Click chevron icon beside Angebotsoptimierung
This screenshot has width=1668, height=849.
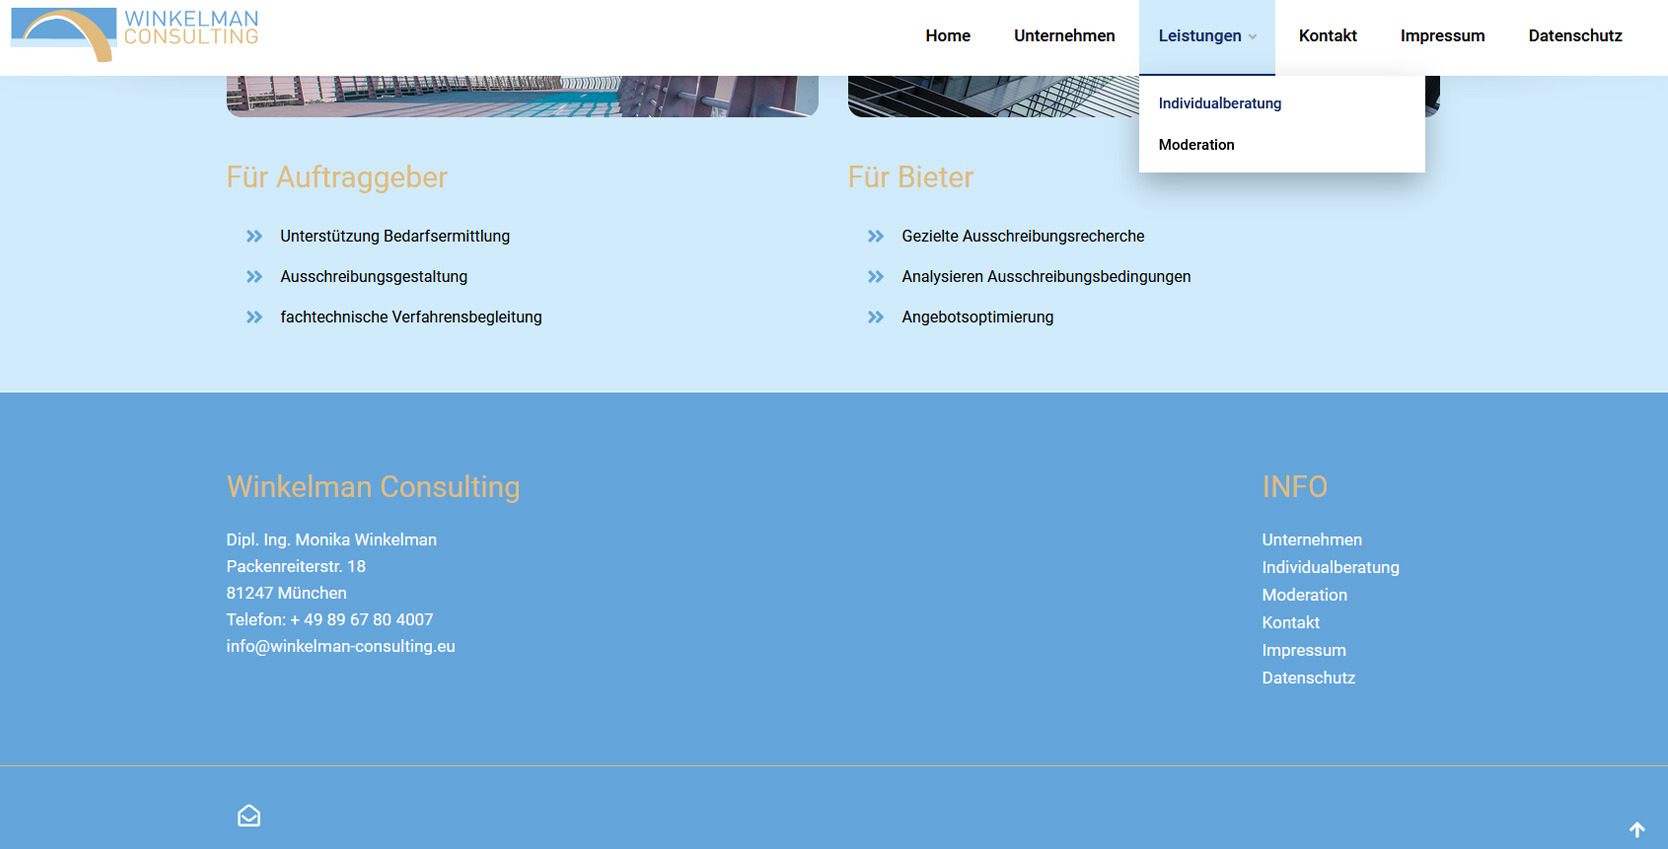click(x=876, y=317)
